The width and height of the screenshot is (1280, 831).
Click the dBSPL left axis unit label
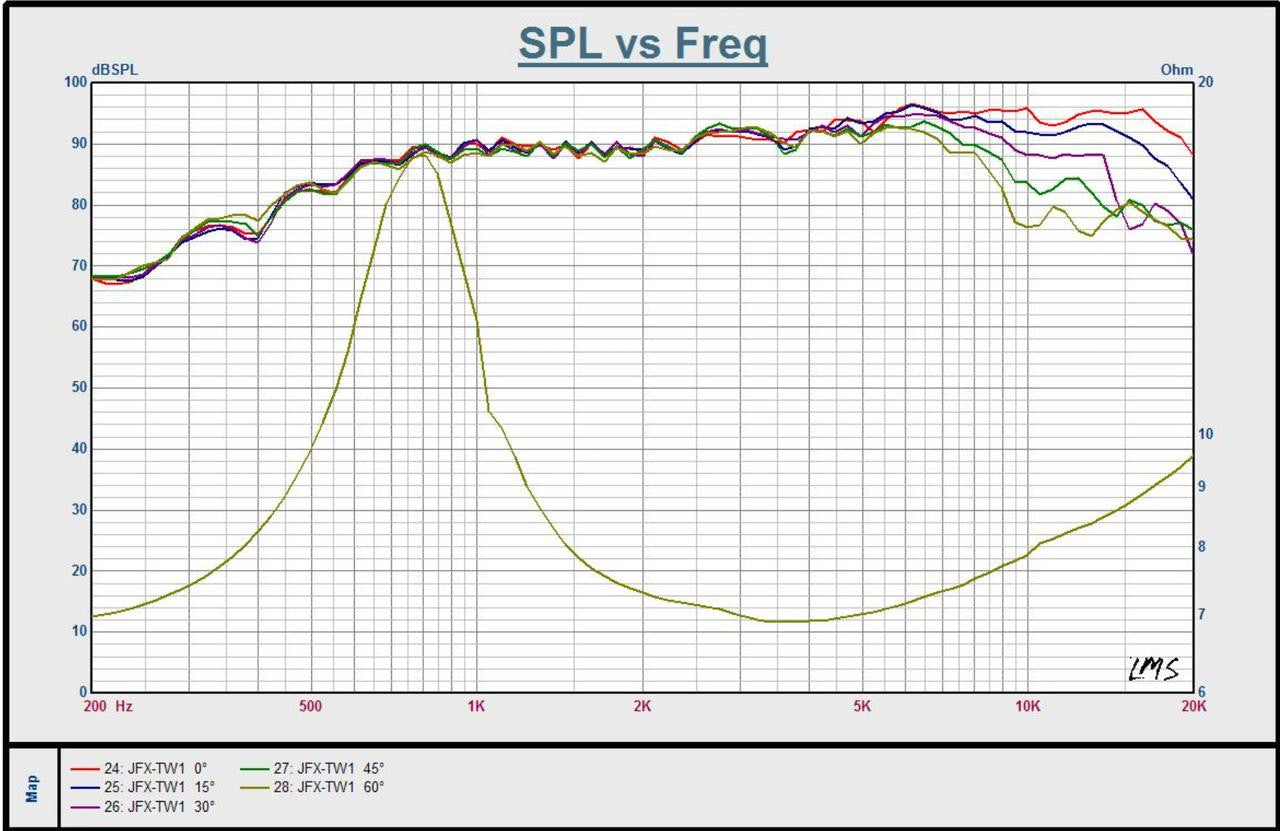click(x=115, y=70)
